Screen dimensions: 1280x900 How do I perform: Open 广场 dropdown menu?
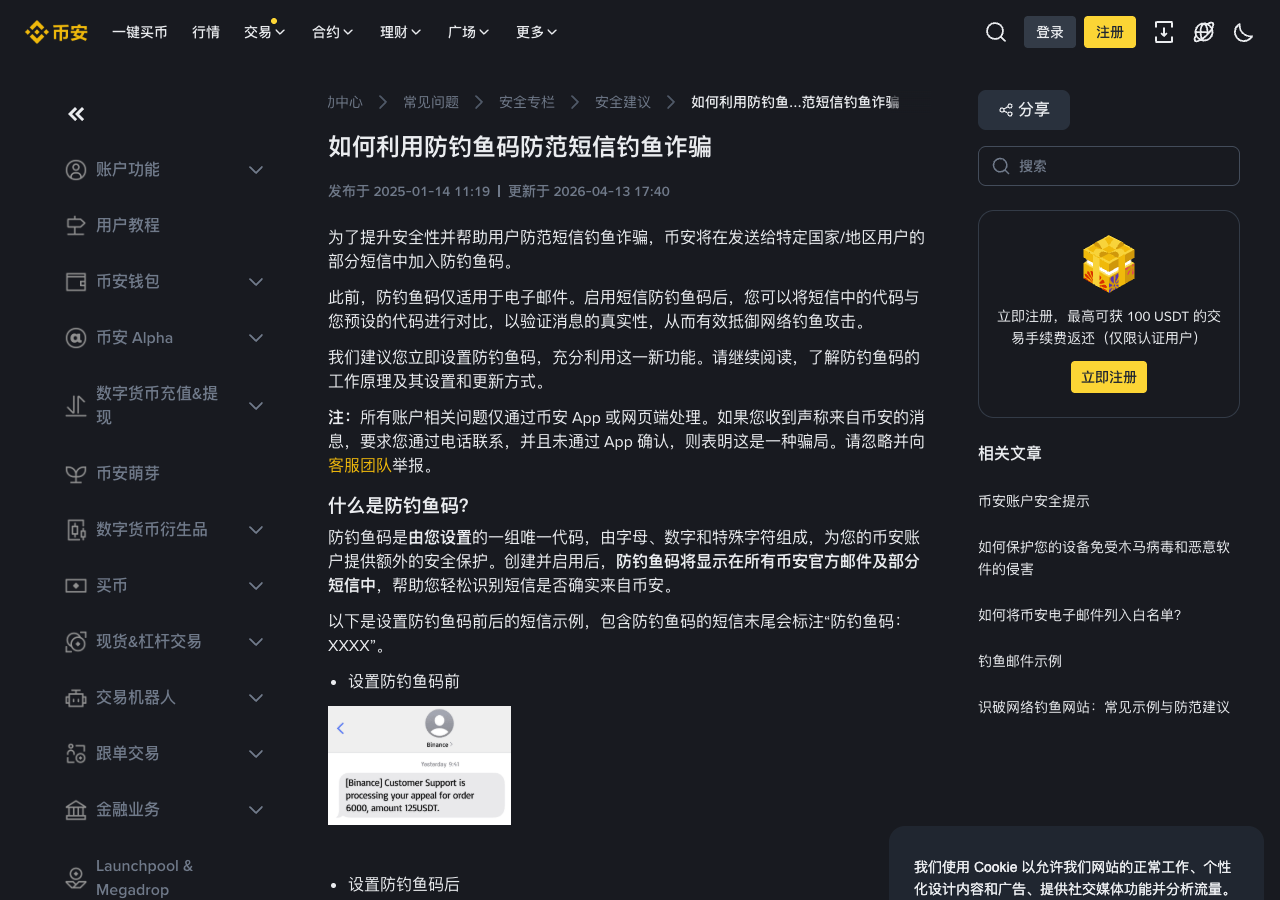click(469, 32)
